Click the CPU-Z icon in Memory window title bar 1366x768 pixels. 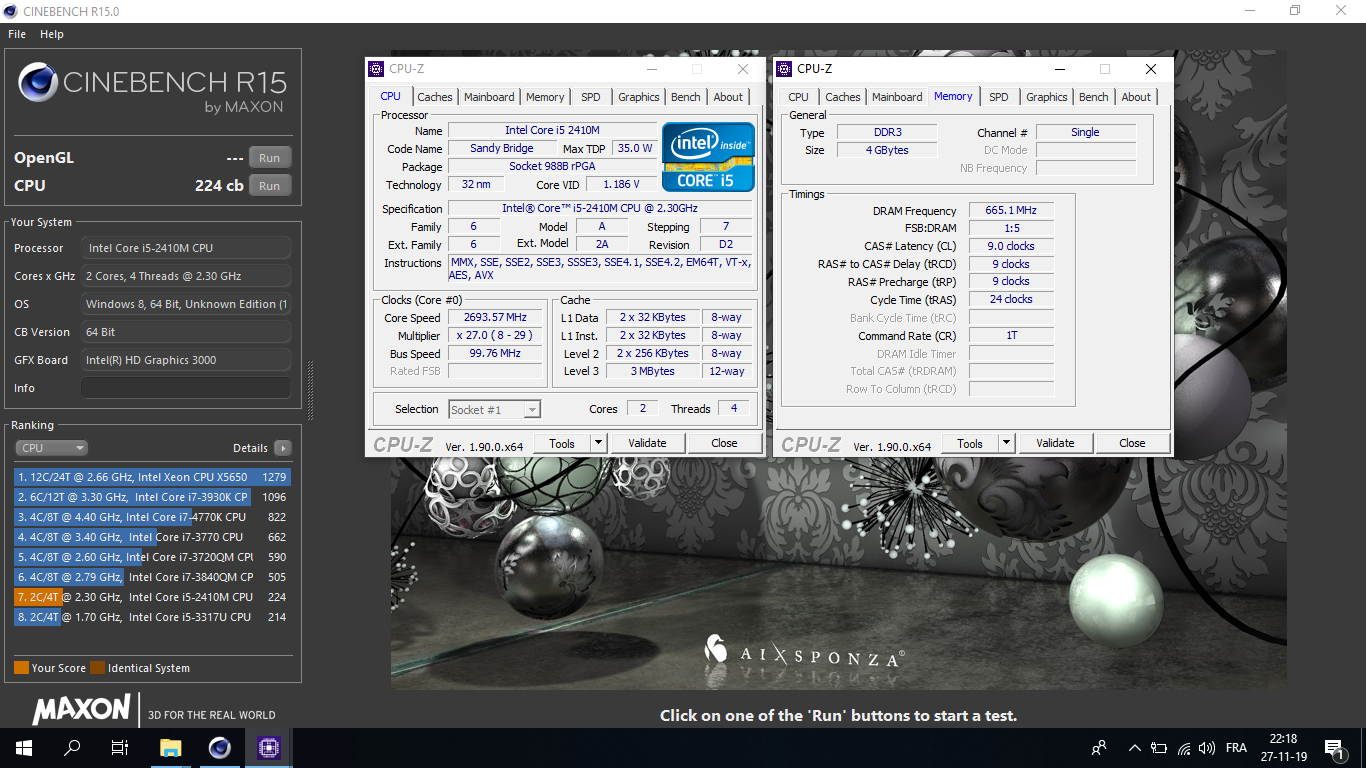coord(784,69)
